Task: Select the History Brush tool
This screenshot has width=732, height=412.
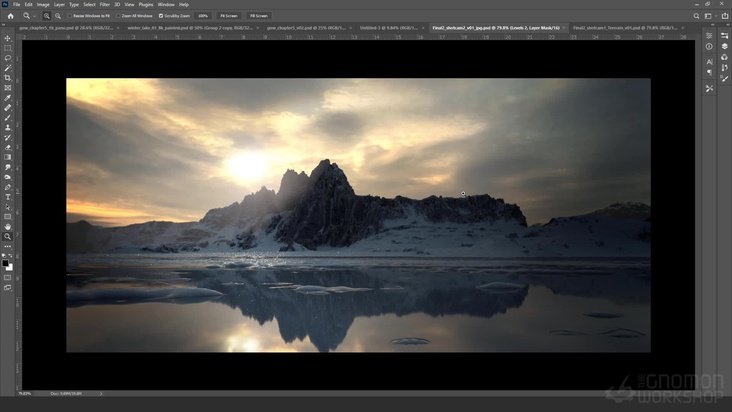Action: coord(7,138)
